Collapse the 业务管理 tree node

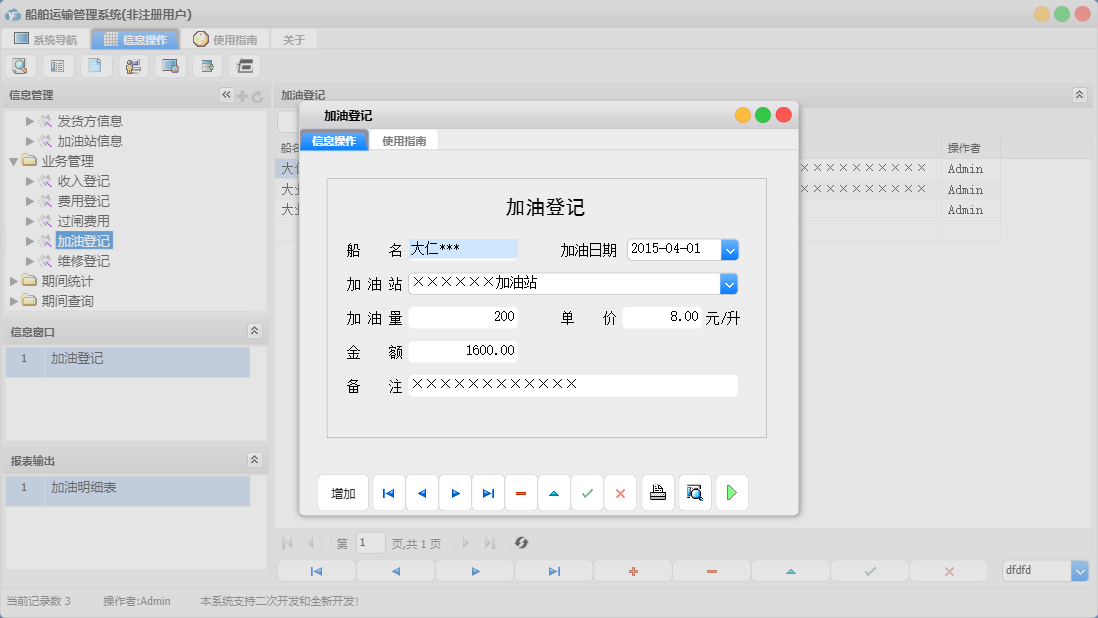click(x=13, y=160)
